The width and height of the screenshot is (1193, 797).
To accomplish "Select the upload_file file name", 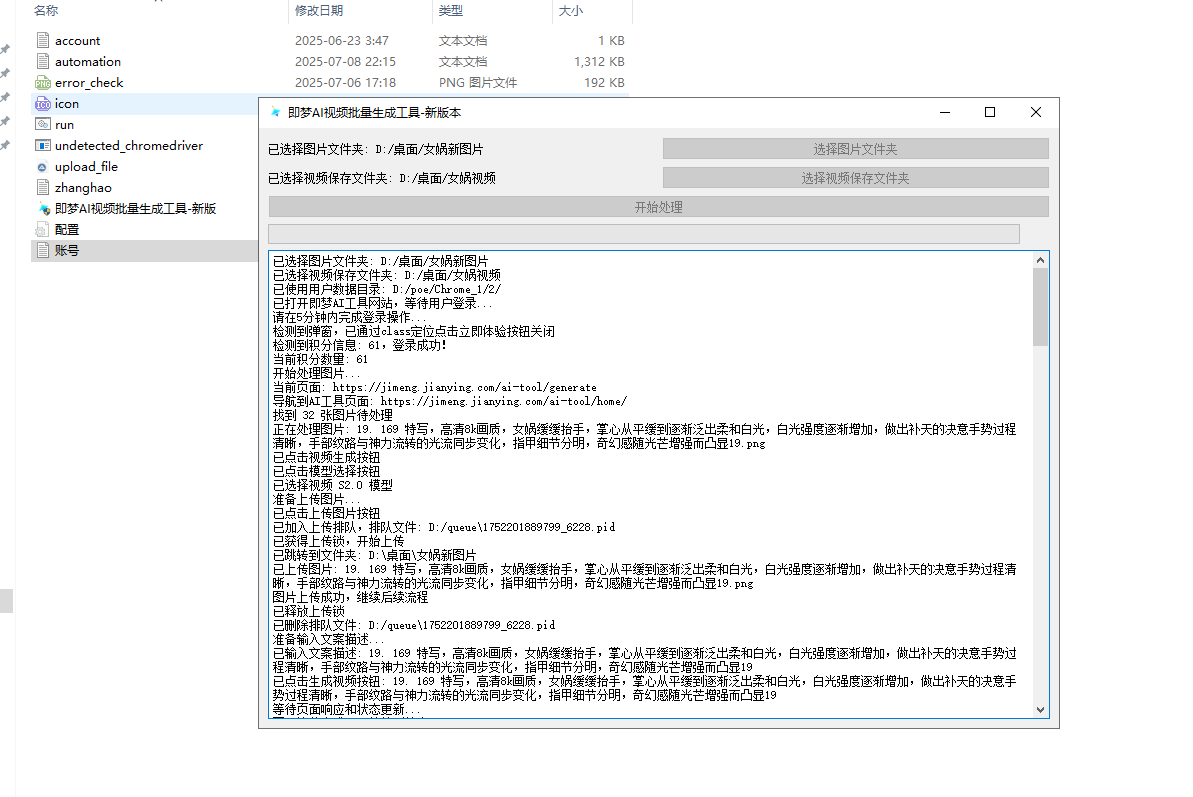I will click(86, 167).
